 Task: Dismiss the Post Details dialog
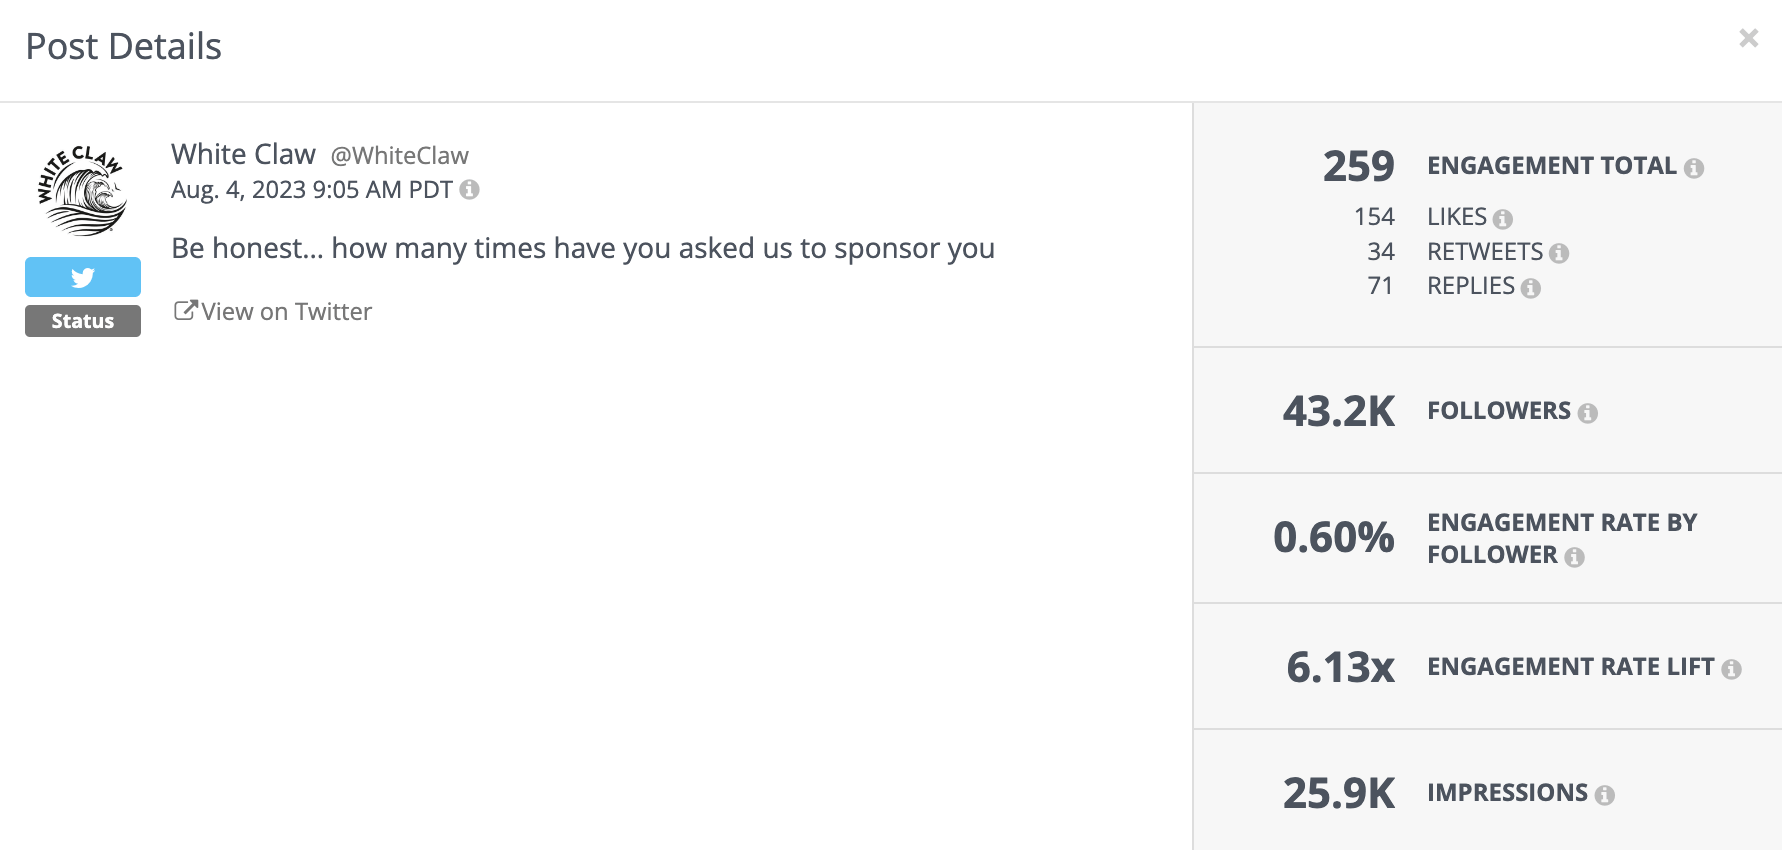[1748, 37]
